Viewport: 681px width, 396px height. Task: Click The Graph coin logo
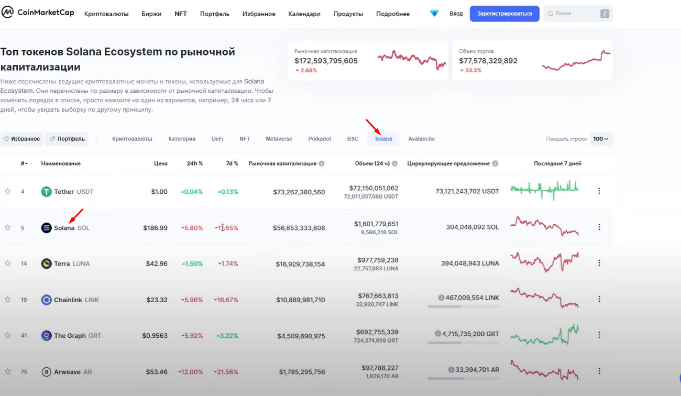[x=46, y=336]
